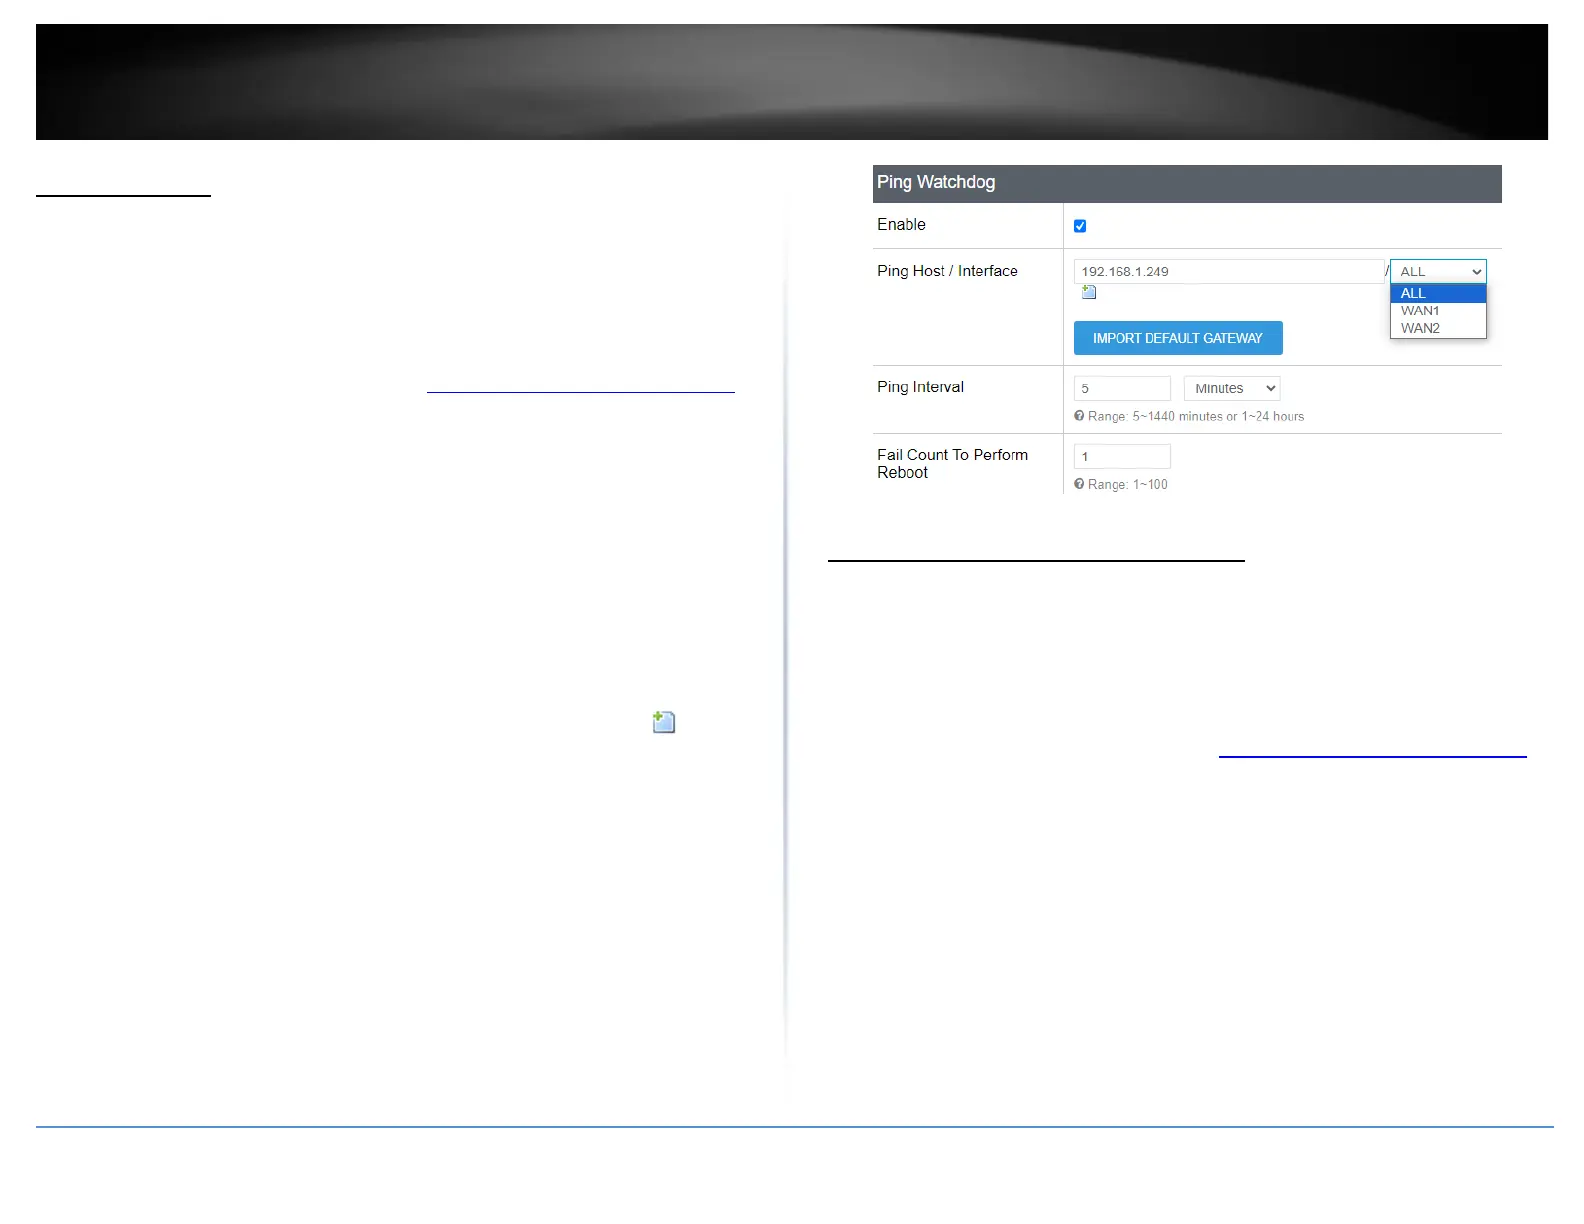Click the Enable row label
The image size is (1584, 1224).
901,225
